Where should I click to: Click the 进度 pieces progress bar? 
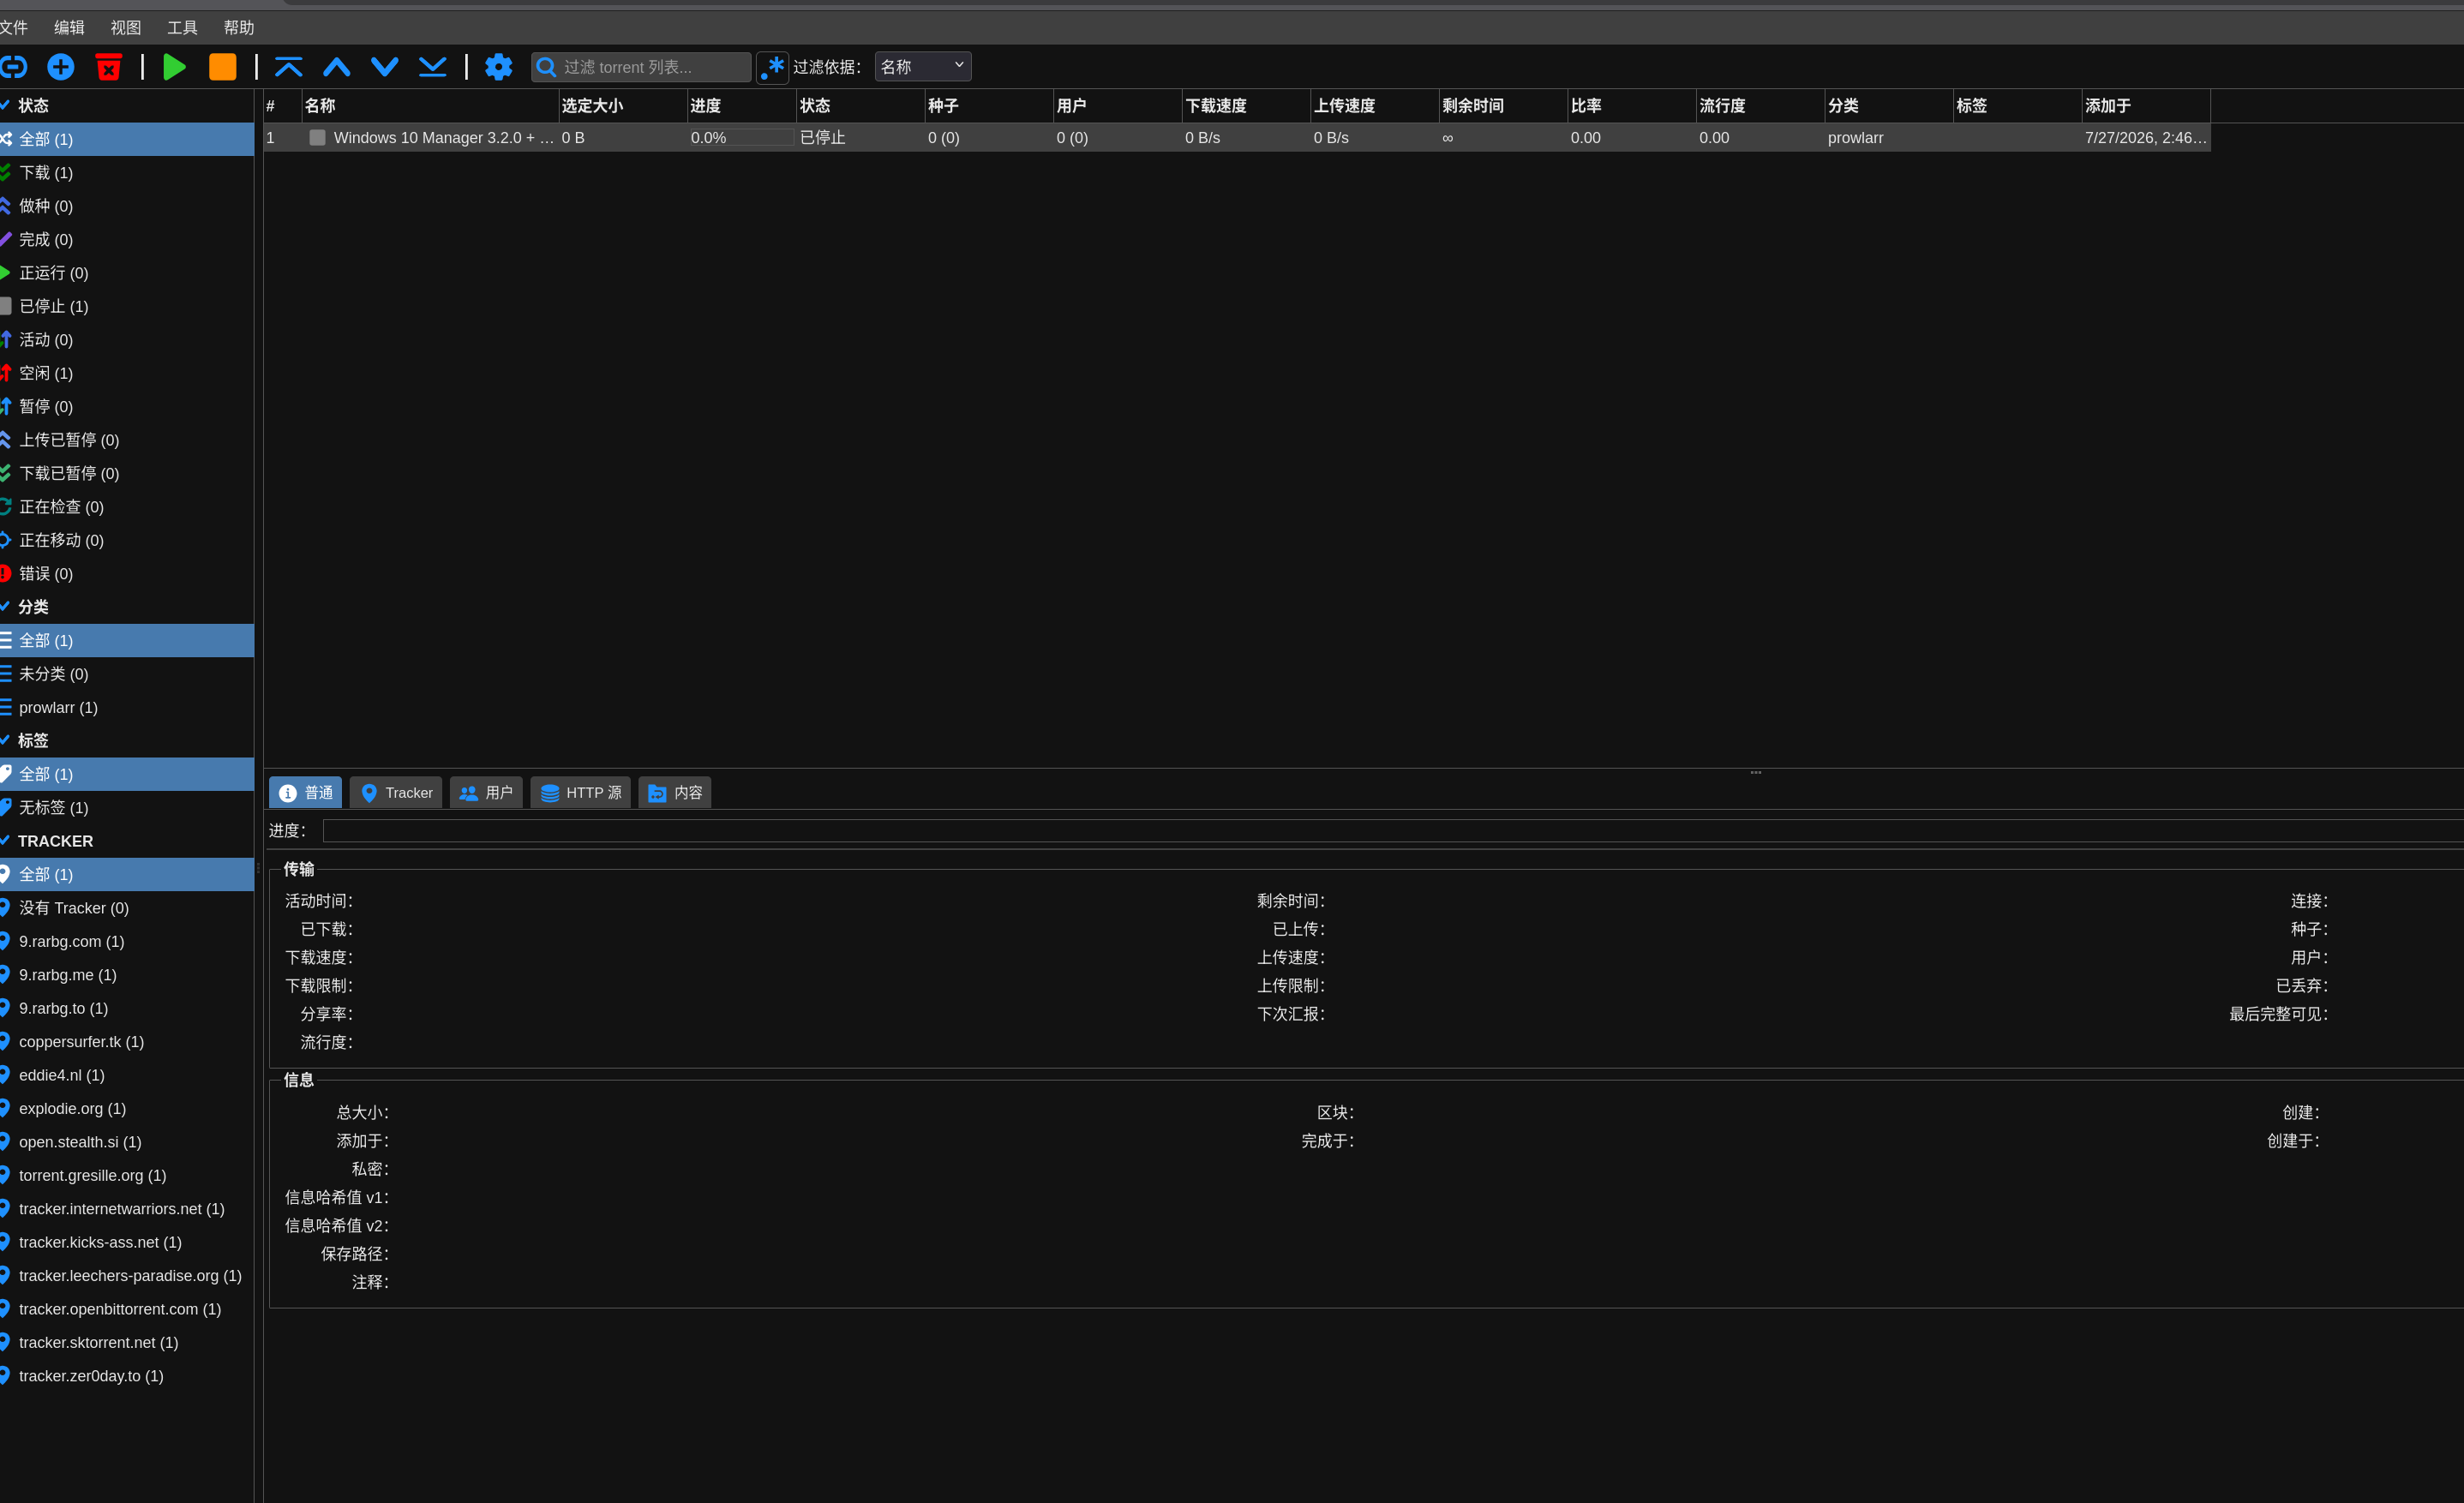pyautogui.click(x=1393, y=831)
